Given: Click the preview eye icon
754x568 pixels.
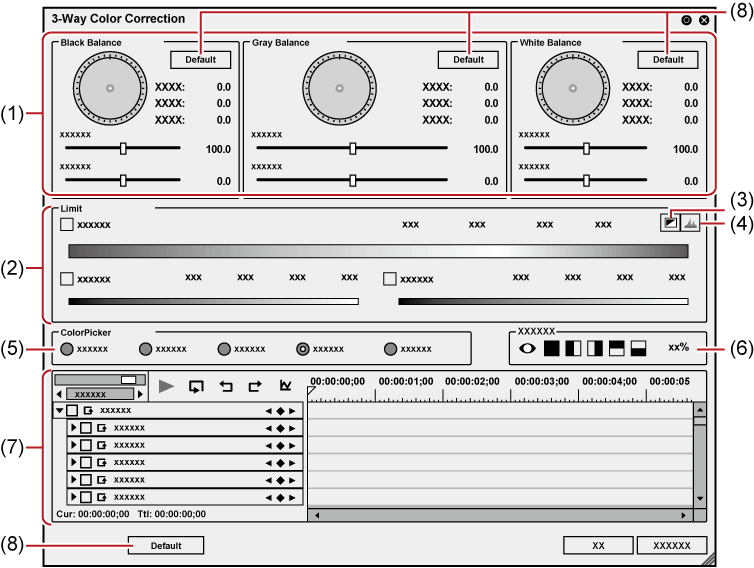Looking at the screenshot, I should (x=526, y=348).
